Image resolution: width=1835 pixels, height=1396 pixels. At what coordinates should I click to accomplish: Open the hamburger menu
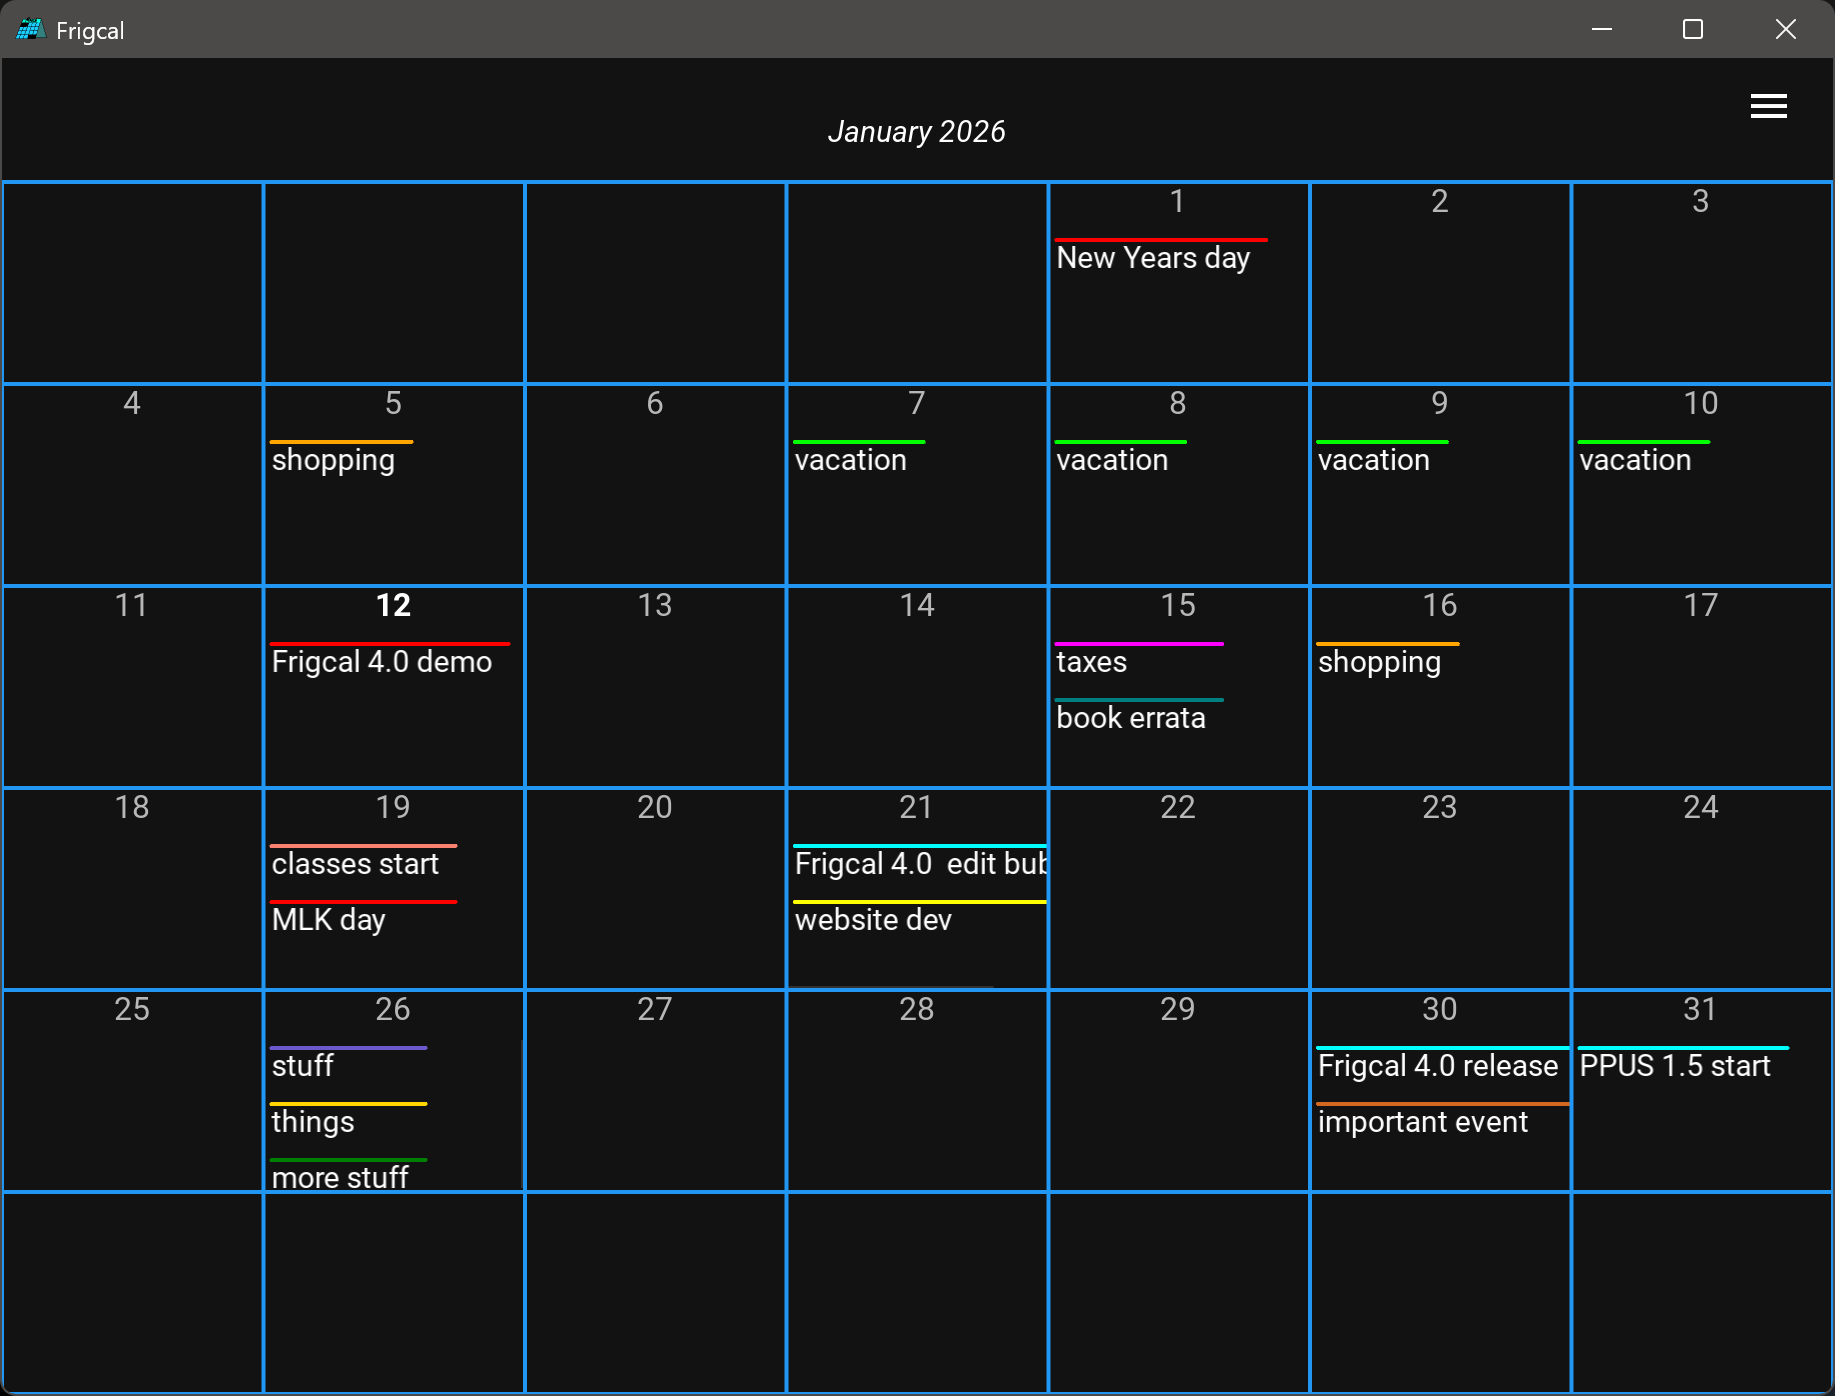[1768, 106]
